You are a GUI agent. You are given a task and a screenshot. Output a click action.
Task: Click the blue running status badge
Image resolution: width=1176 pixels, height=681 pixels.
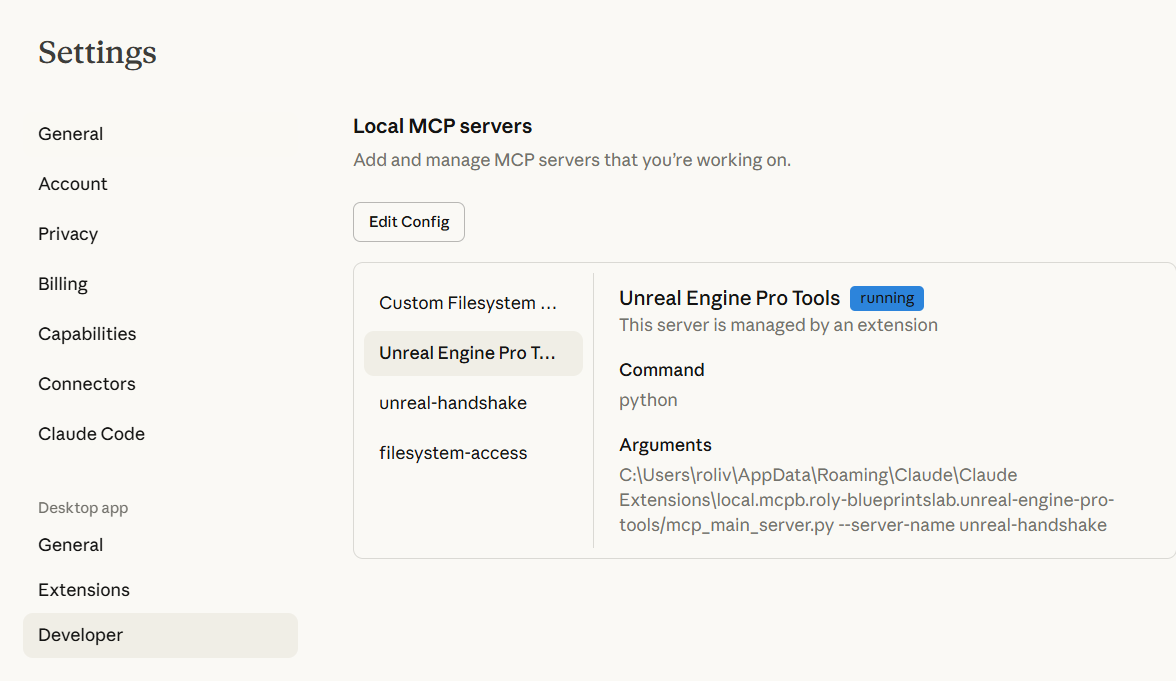click(887, 298)
